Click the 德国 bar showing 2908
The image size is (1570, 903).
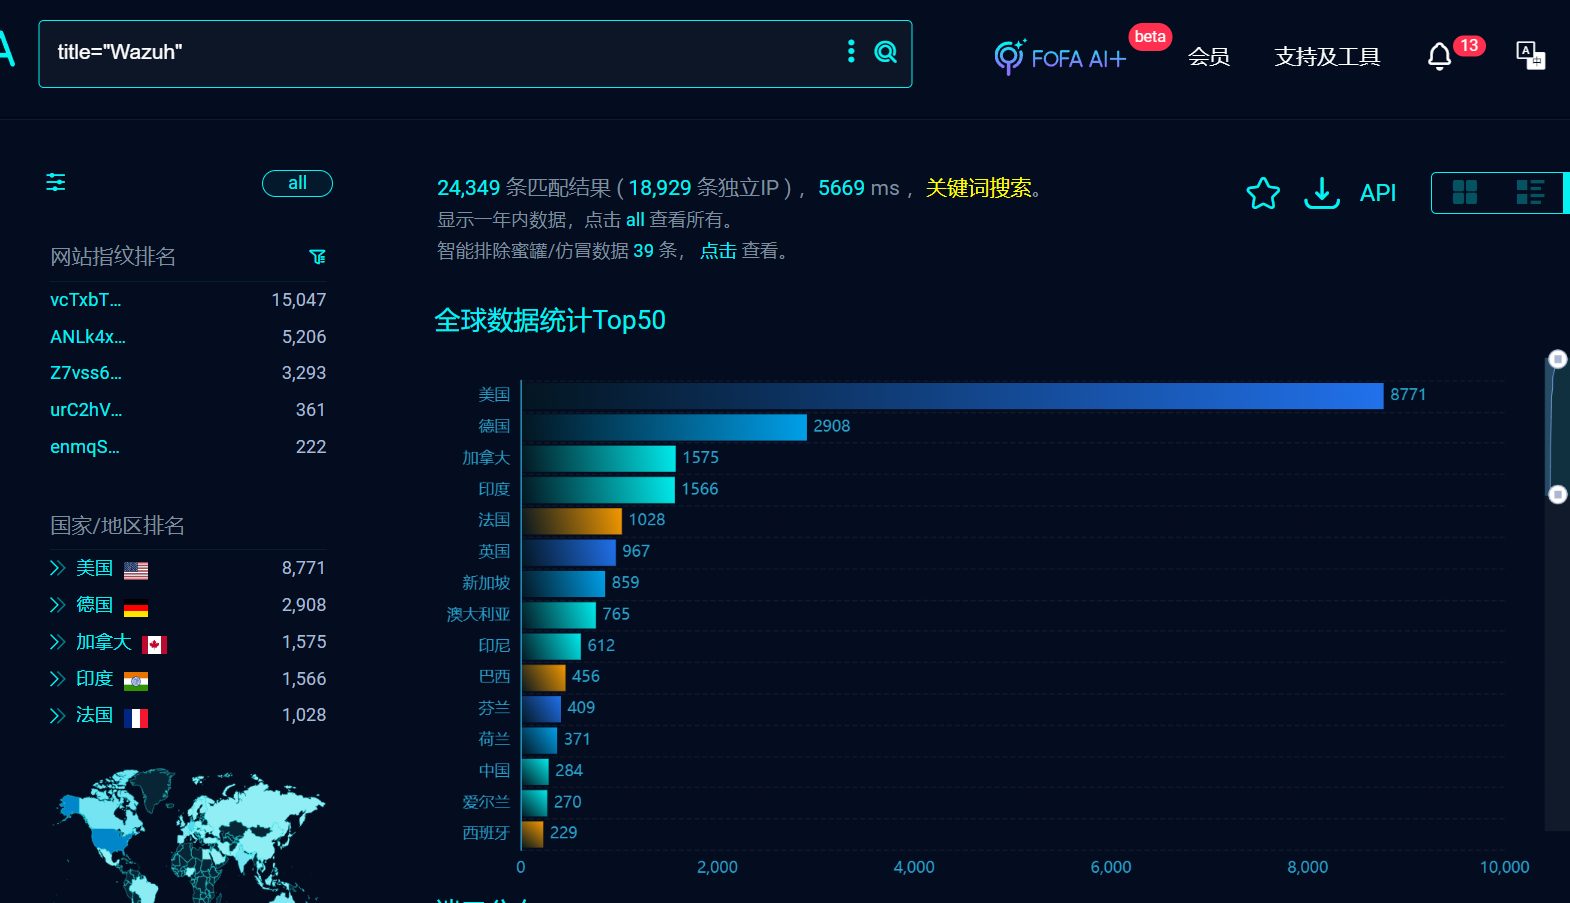[x=664, y=427]
